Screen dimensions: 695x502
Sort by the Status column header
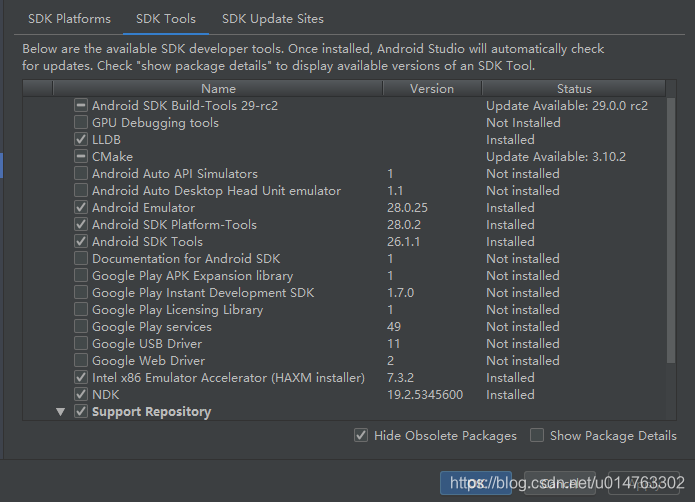click(574, 89)
